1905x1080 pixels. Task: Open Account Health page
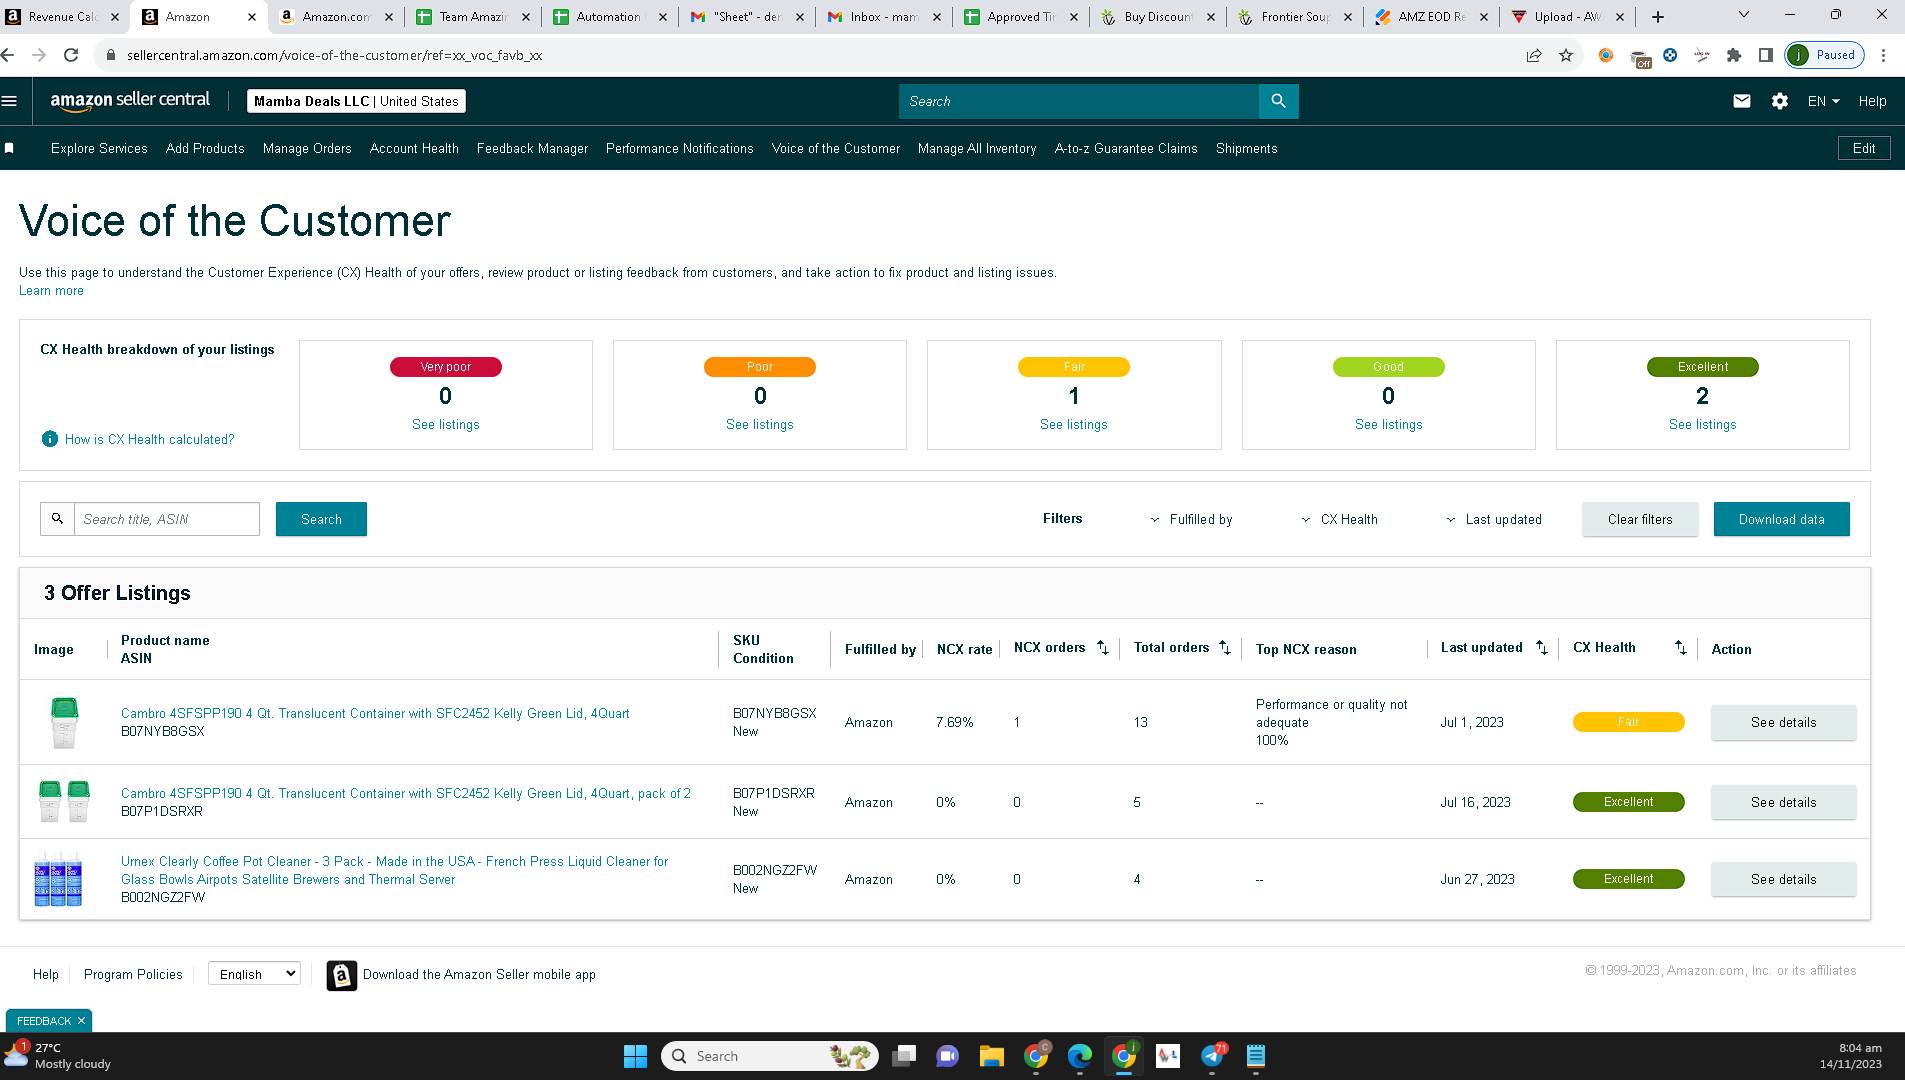414,148
